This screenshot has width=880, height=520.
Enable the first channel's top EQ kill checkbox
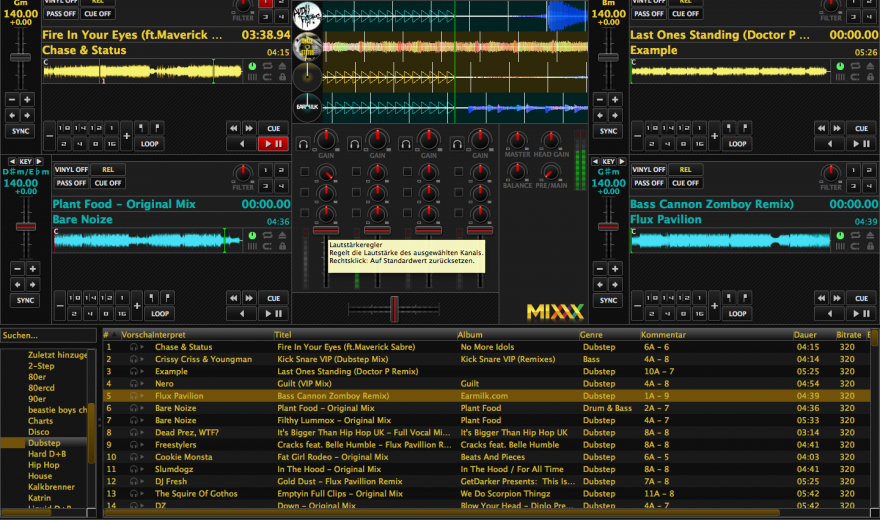click(304, 172)
